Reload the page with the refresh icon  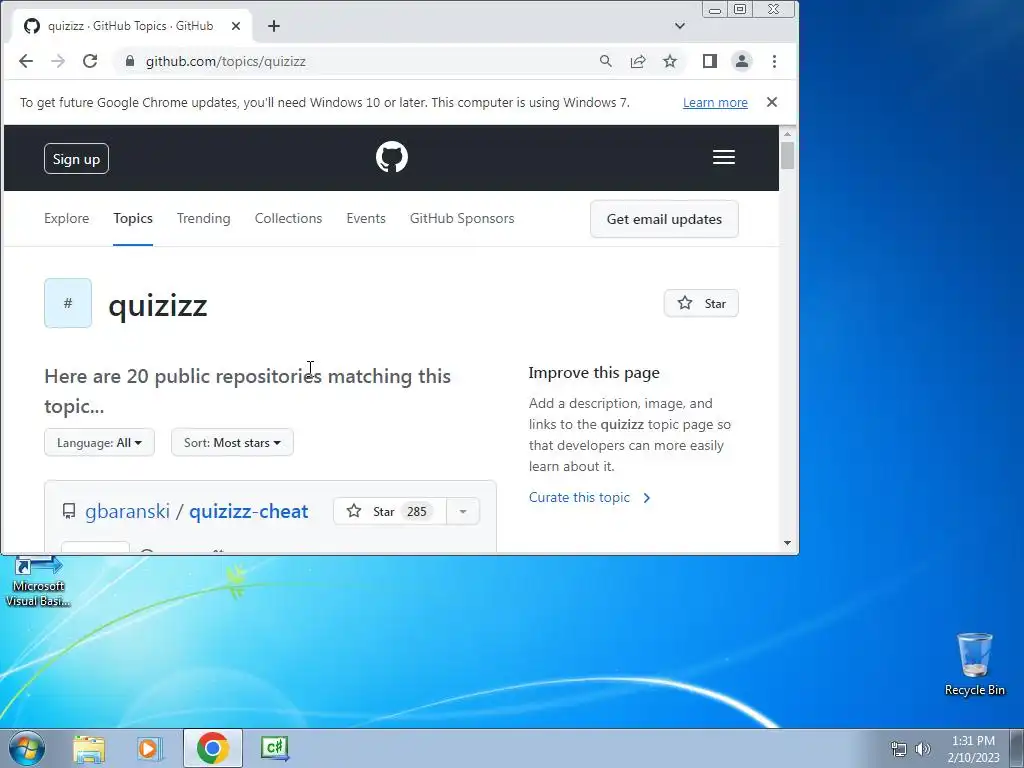(x=90, y=61)
